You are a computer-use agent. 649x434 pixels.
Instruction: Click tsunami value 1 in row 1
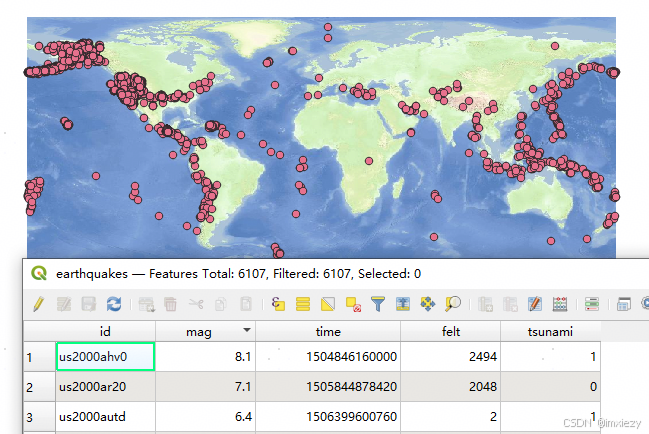[x=593, y=357]
